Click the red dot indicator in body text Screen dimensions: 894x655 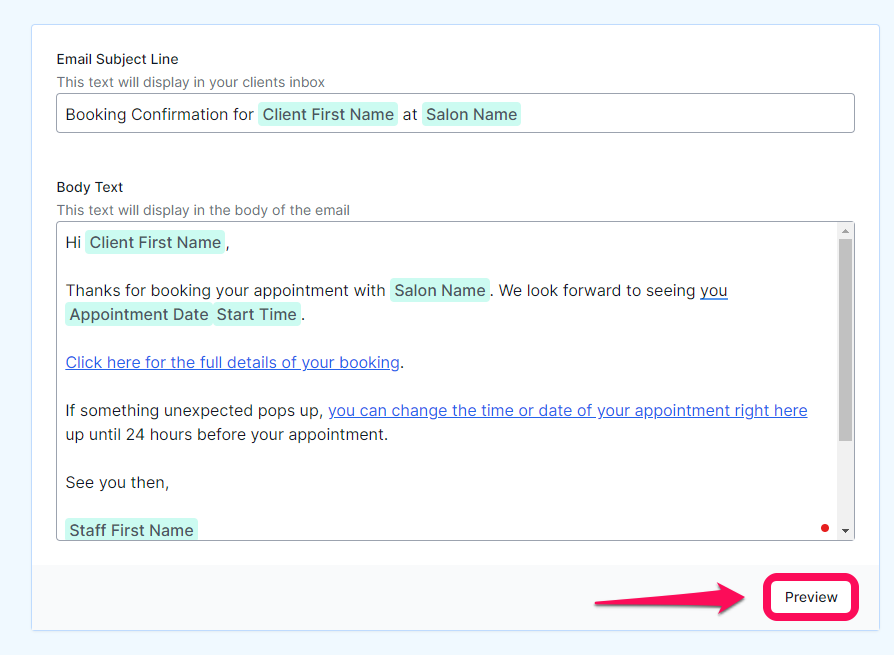(x=824, y=528)
